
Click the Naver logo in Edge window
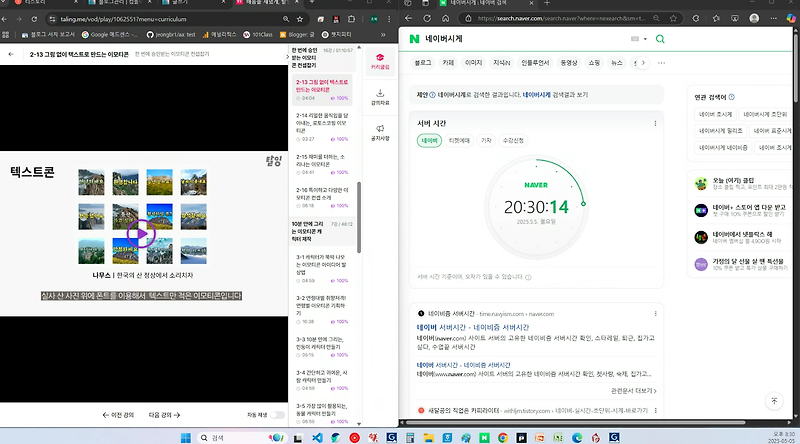[x=414, y=39]
